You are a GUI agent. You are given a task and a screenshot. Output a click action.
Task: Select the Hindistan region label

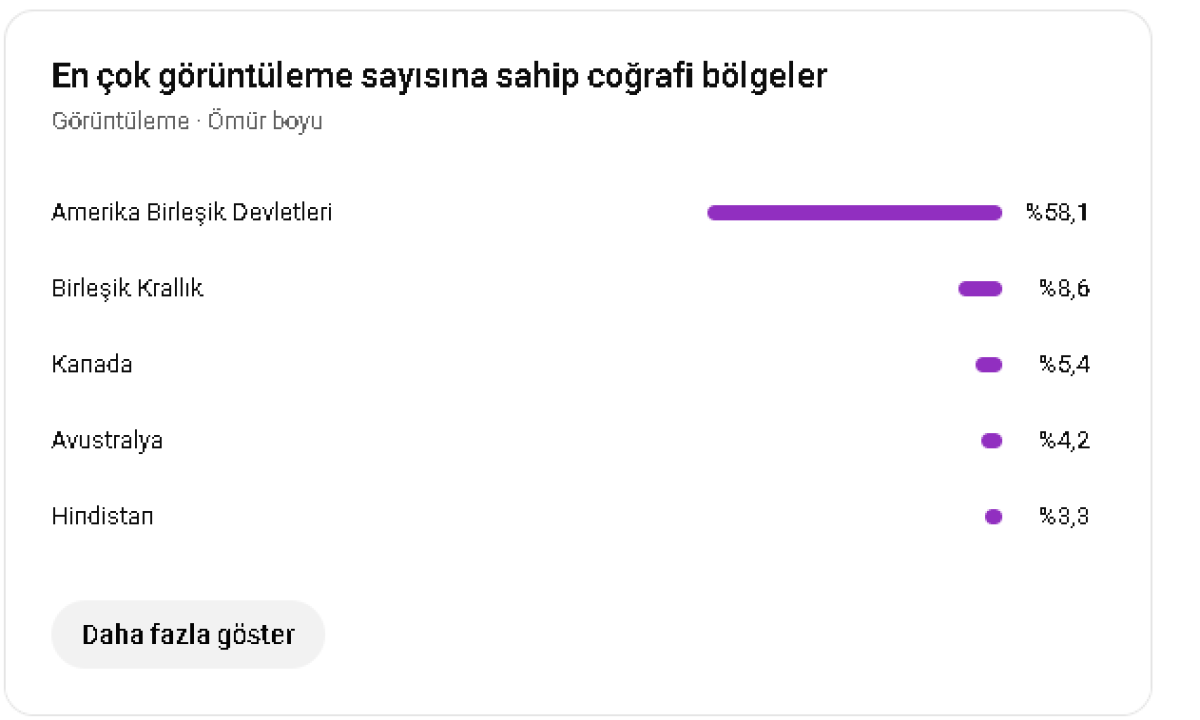(103, 516)
